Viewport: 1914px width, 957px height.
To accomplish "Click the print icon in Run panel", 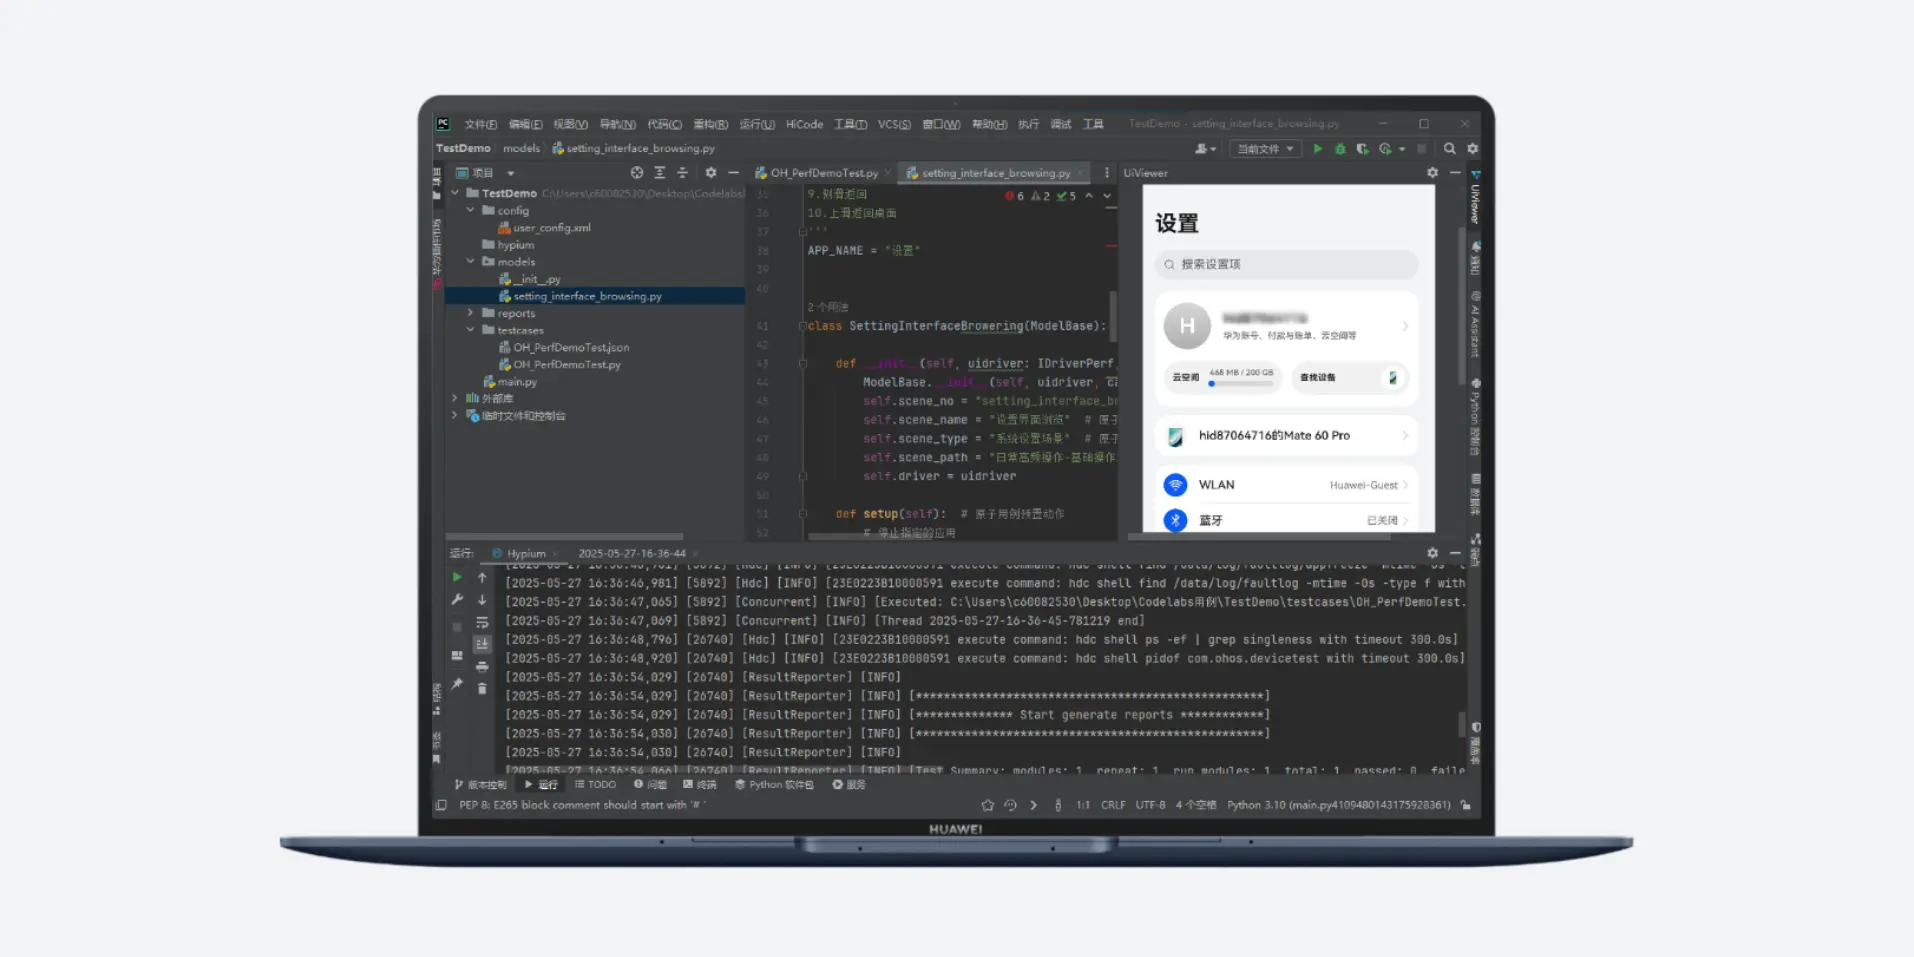I will coord(482,667).
